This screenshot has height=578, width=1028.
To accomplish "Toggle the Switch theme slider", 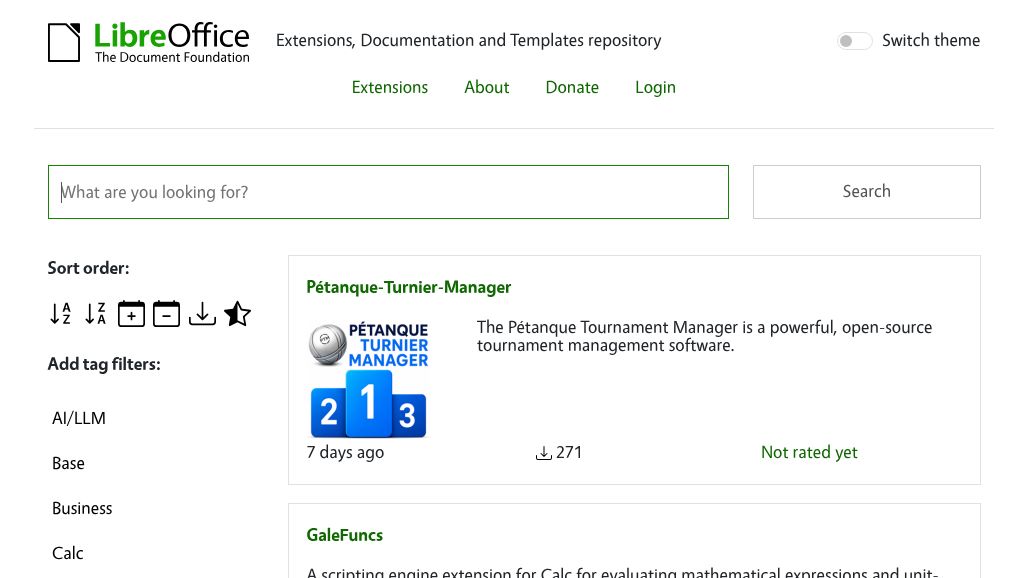I will click(x=854, y=41).
